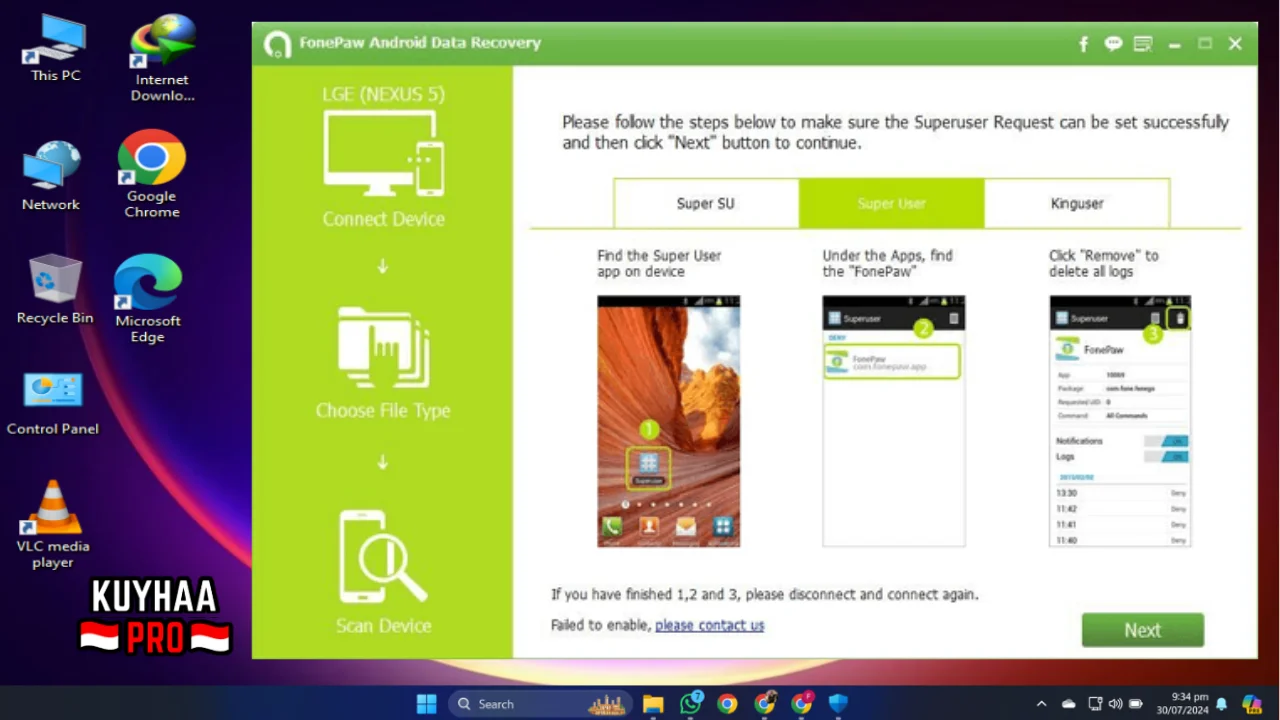Switch to the Kinguser tab
Viewport: 1280px width, 720px height.
coord(1077,203)
